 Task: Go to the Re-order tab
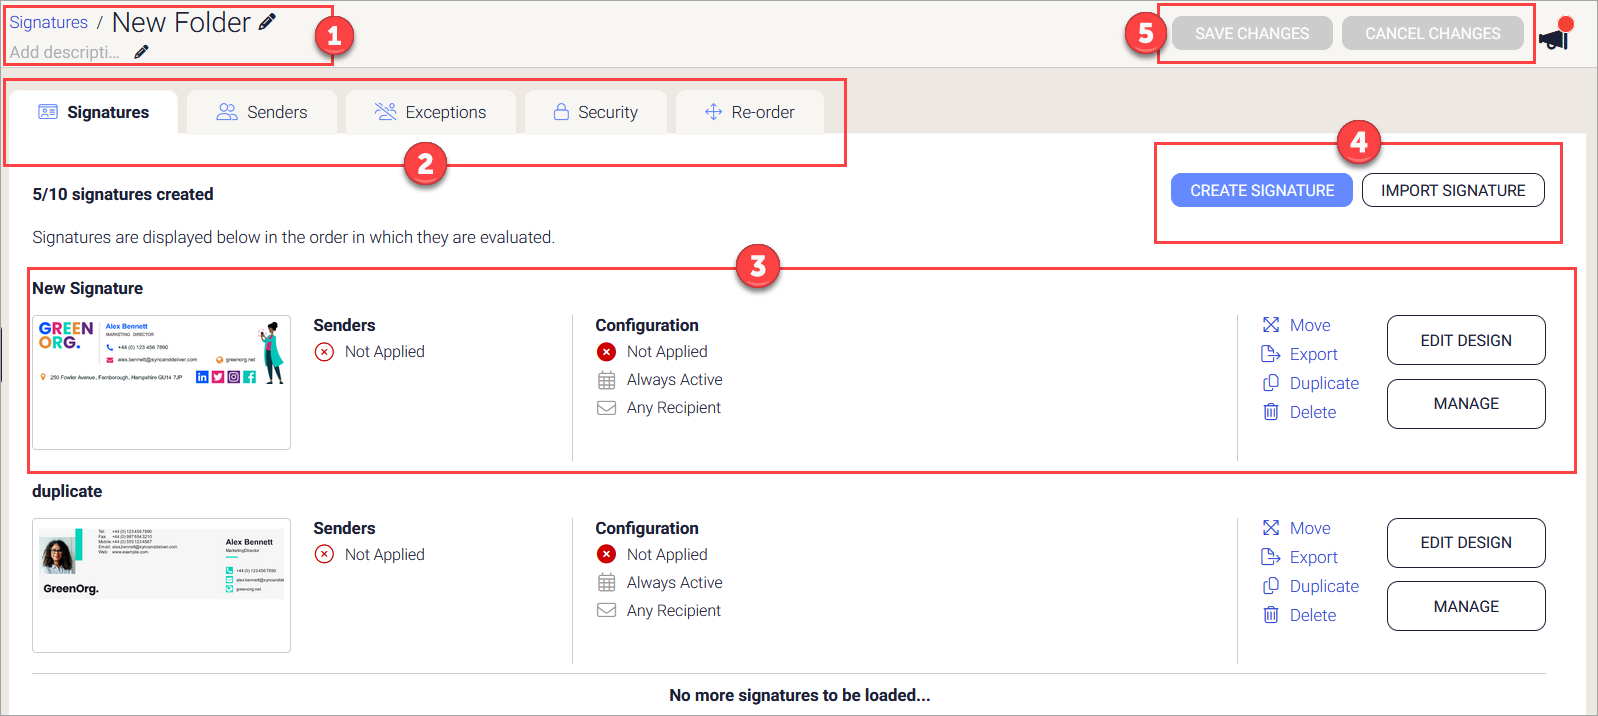point(749,112)
